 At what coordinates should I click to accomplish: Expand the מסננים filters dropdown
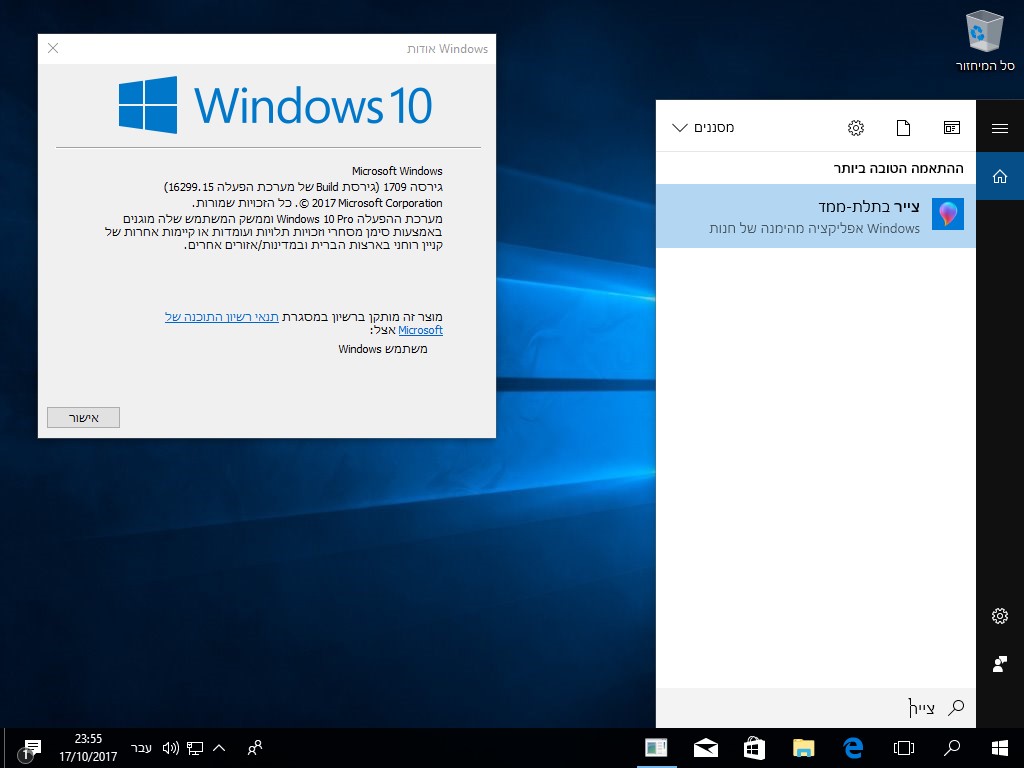pos(703,127)
